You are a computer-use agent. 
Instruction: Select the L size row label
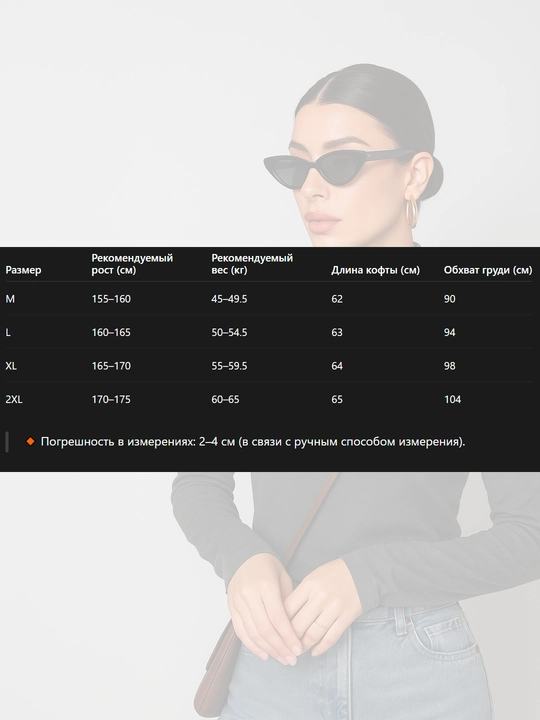8,332
